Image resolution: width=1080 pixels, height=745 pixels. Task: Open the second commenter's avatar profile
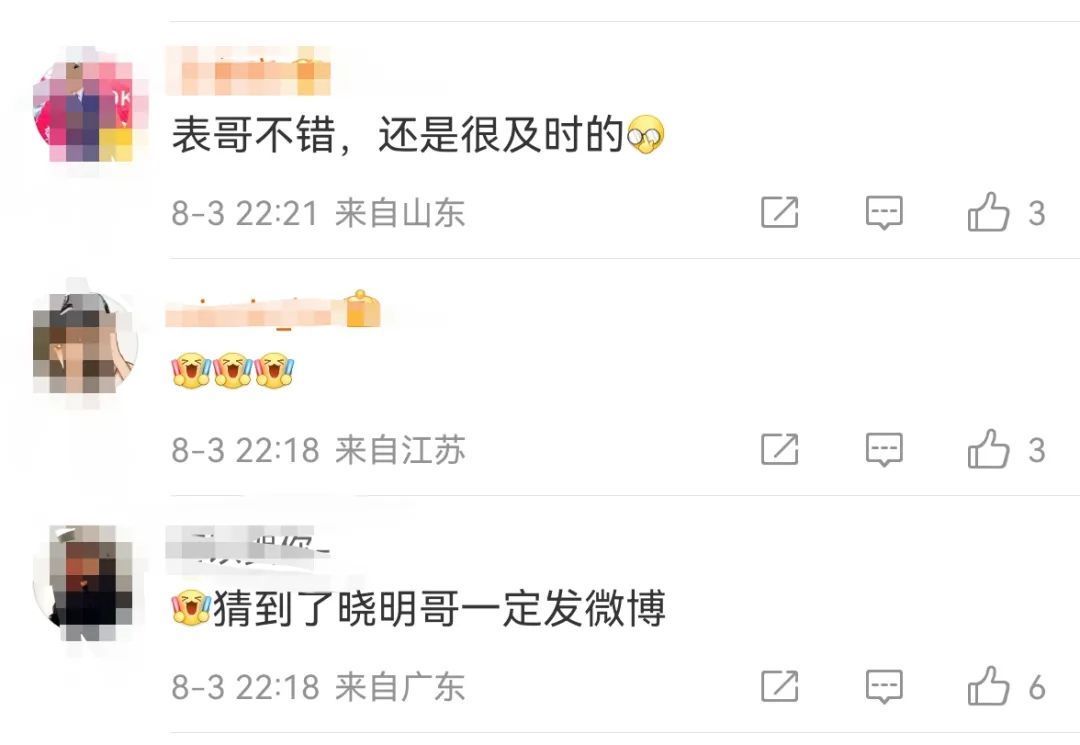click(x=85, y=343)
